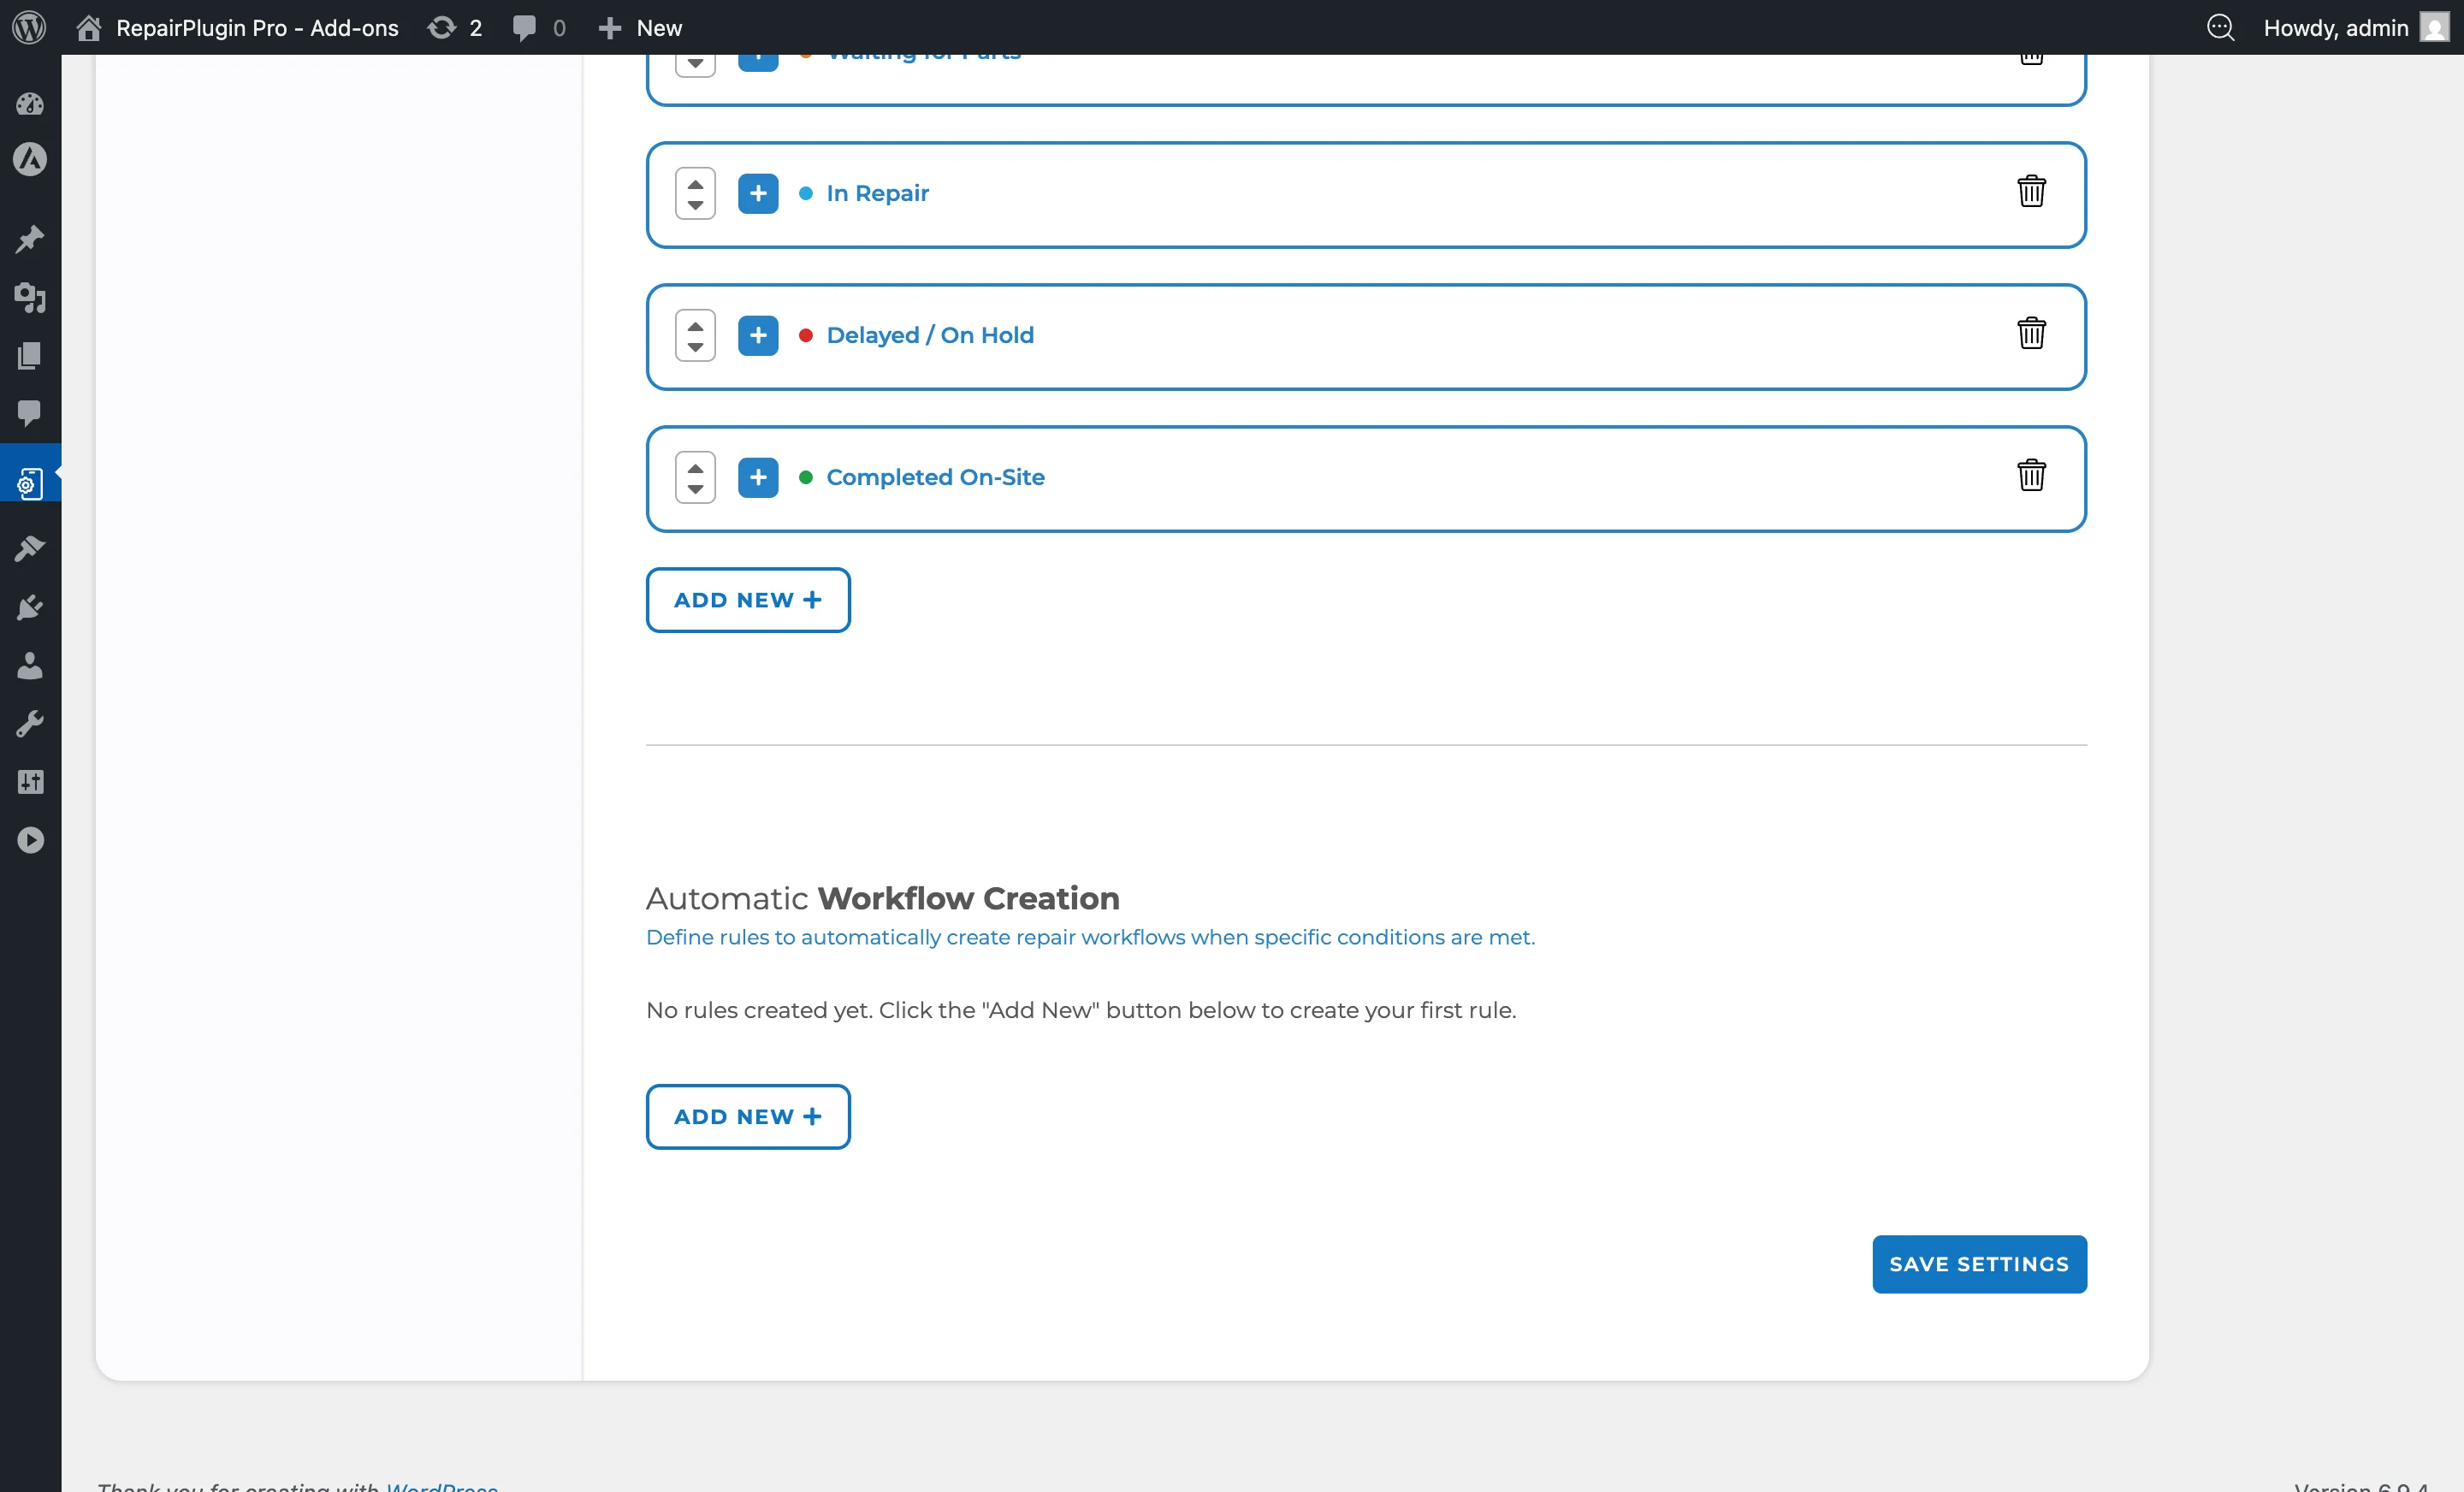Image resolution: width=2464 pixels, height=1492 pixels.
Task: Click the 'Define rules to automatically create' description
Action: coord(1090,937)
